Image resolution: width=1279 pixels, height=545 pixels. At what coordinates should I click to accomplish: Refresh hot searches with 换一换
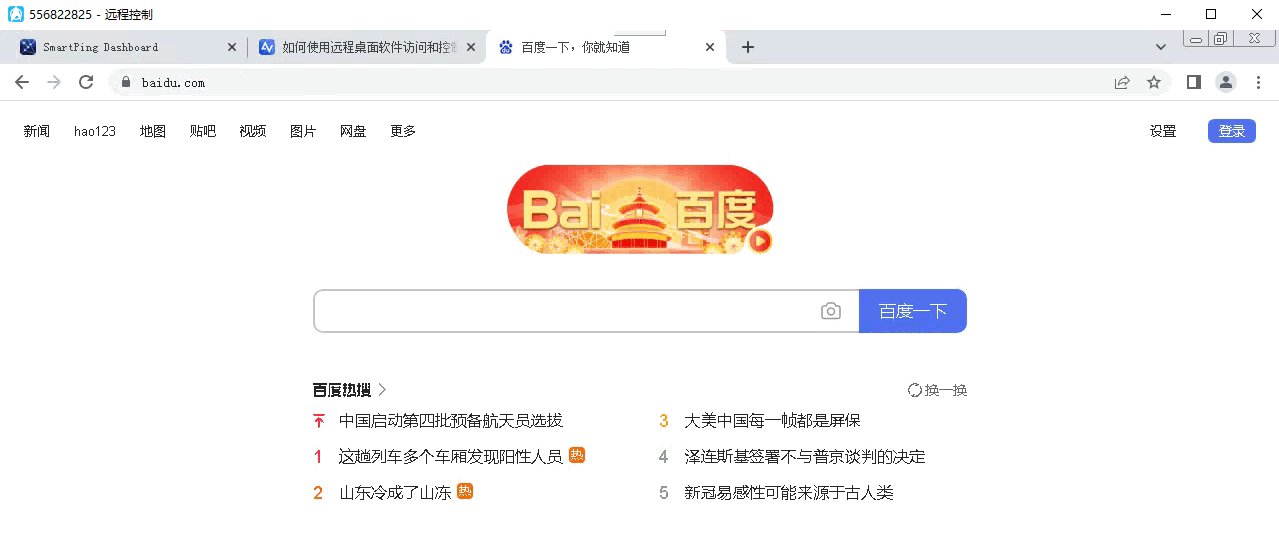click(937, 390)
